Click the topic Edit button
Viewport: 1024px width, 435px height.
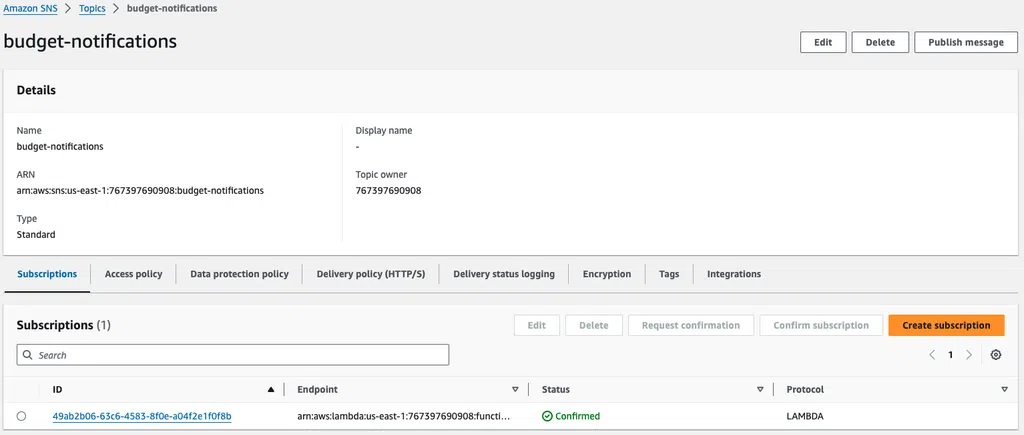tap(823, 42)
